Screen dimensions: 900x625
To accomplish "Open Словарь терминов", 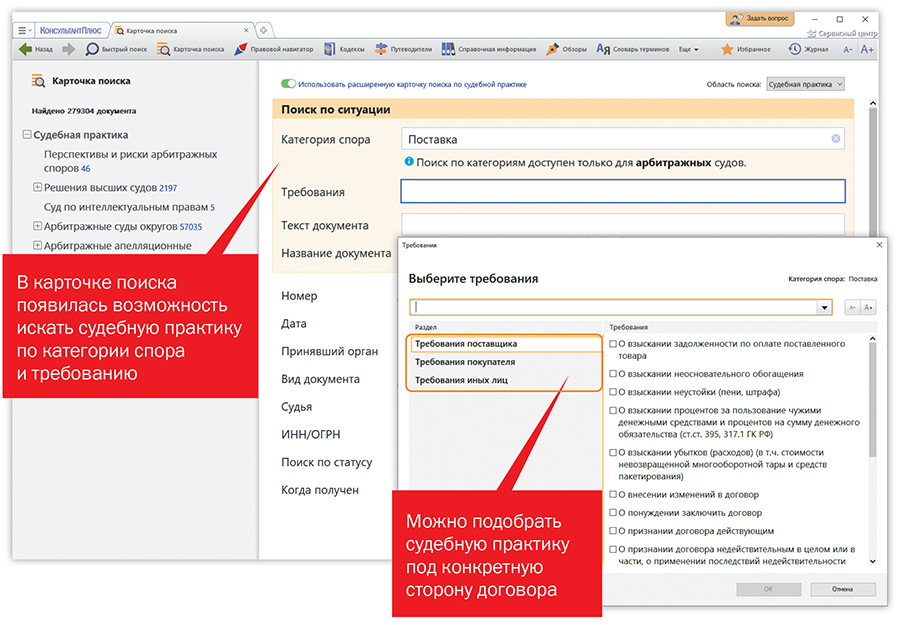I will [x=634, y=49].
